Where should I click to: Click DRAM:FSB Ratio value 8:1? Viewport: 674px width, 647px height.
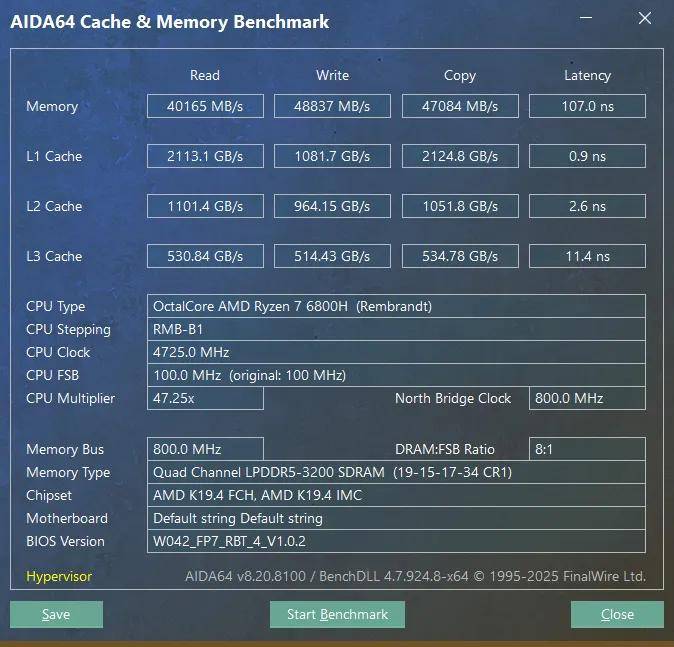click(x=587, y=449)
